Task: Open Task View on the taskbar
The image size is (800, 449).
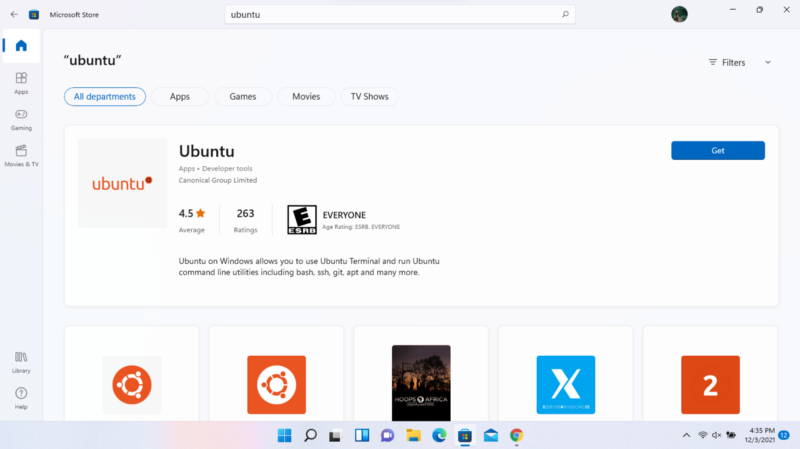Action: click(335, 436)
